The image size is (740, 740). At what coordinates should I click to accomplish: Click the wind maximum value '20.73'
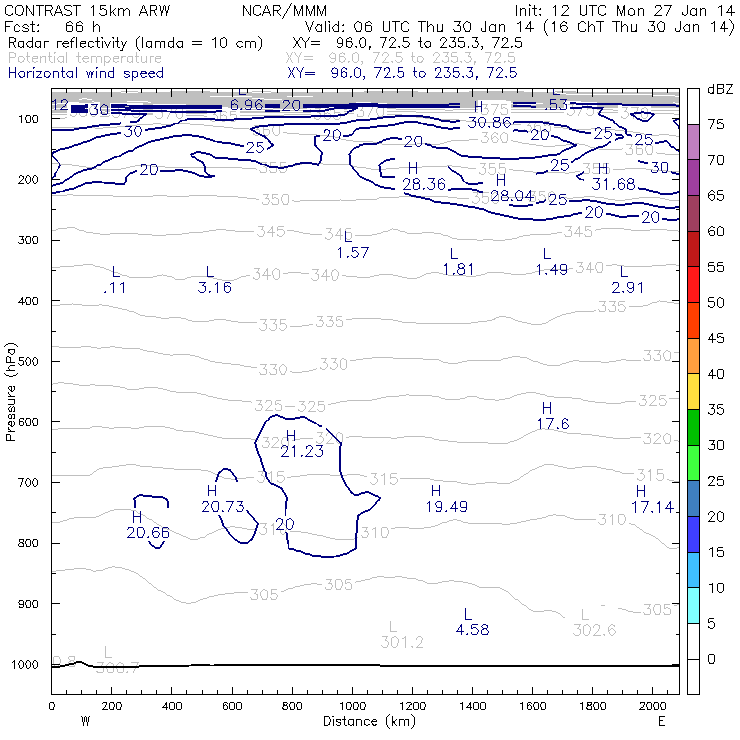pos(223,507)
